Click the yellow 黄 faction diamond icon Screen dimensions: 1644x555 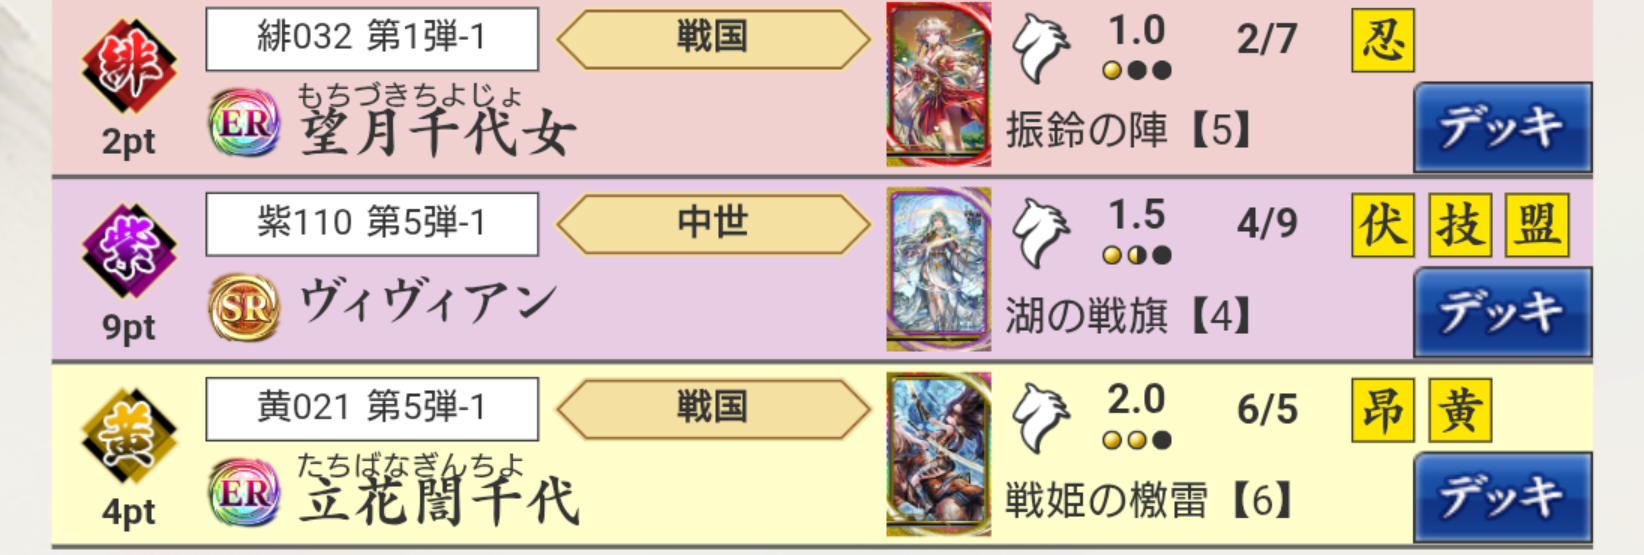pyautogui.click(x=129, y=435)
